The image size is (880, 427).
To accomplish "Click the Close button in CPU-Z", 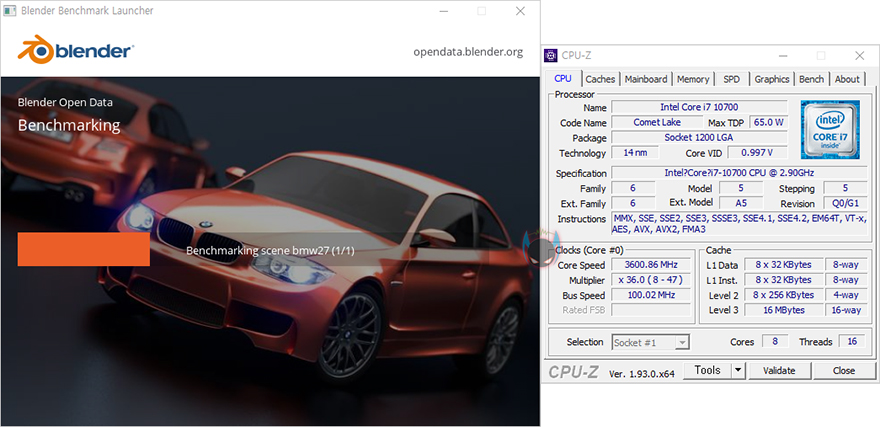I will [844, 370].
